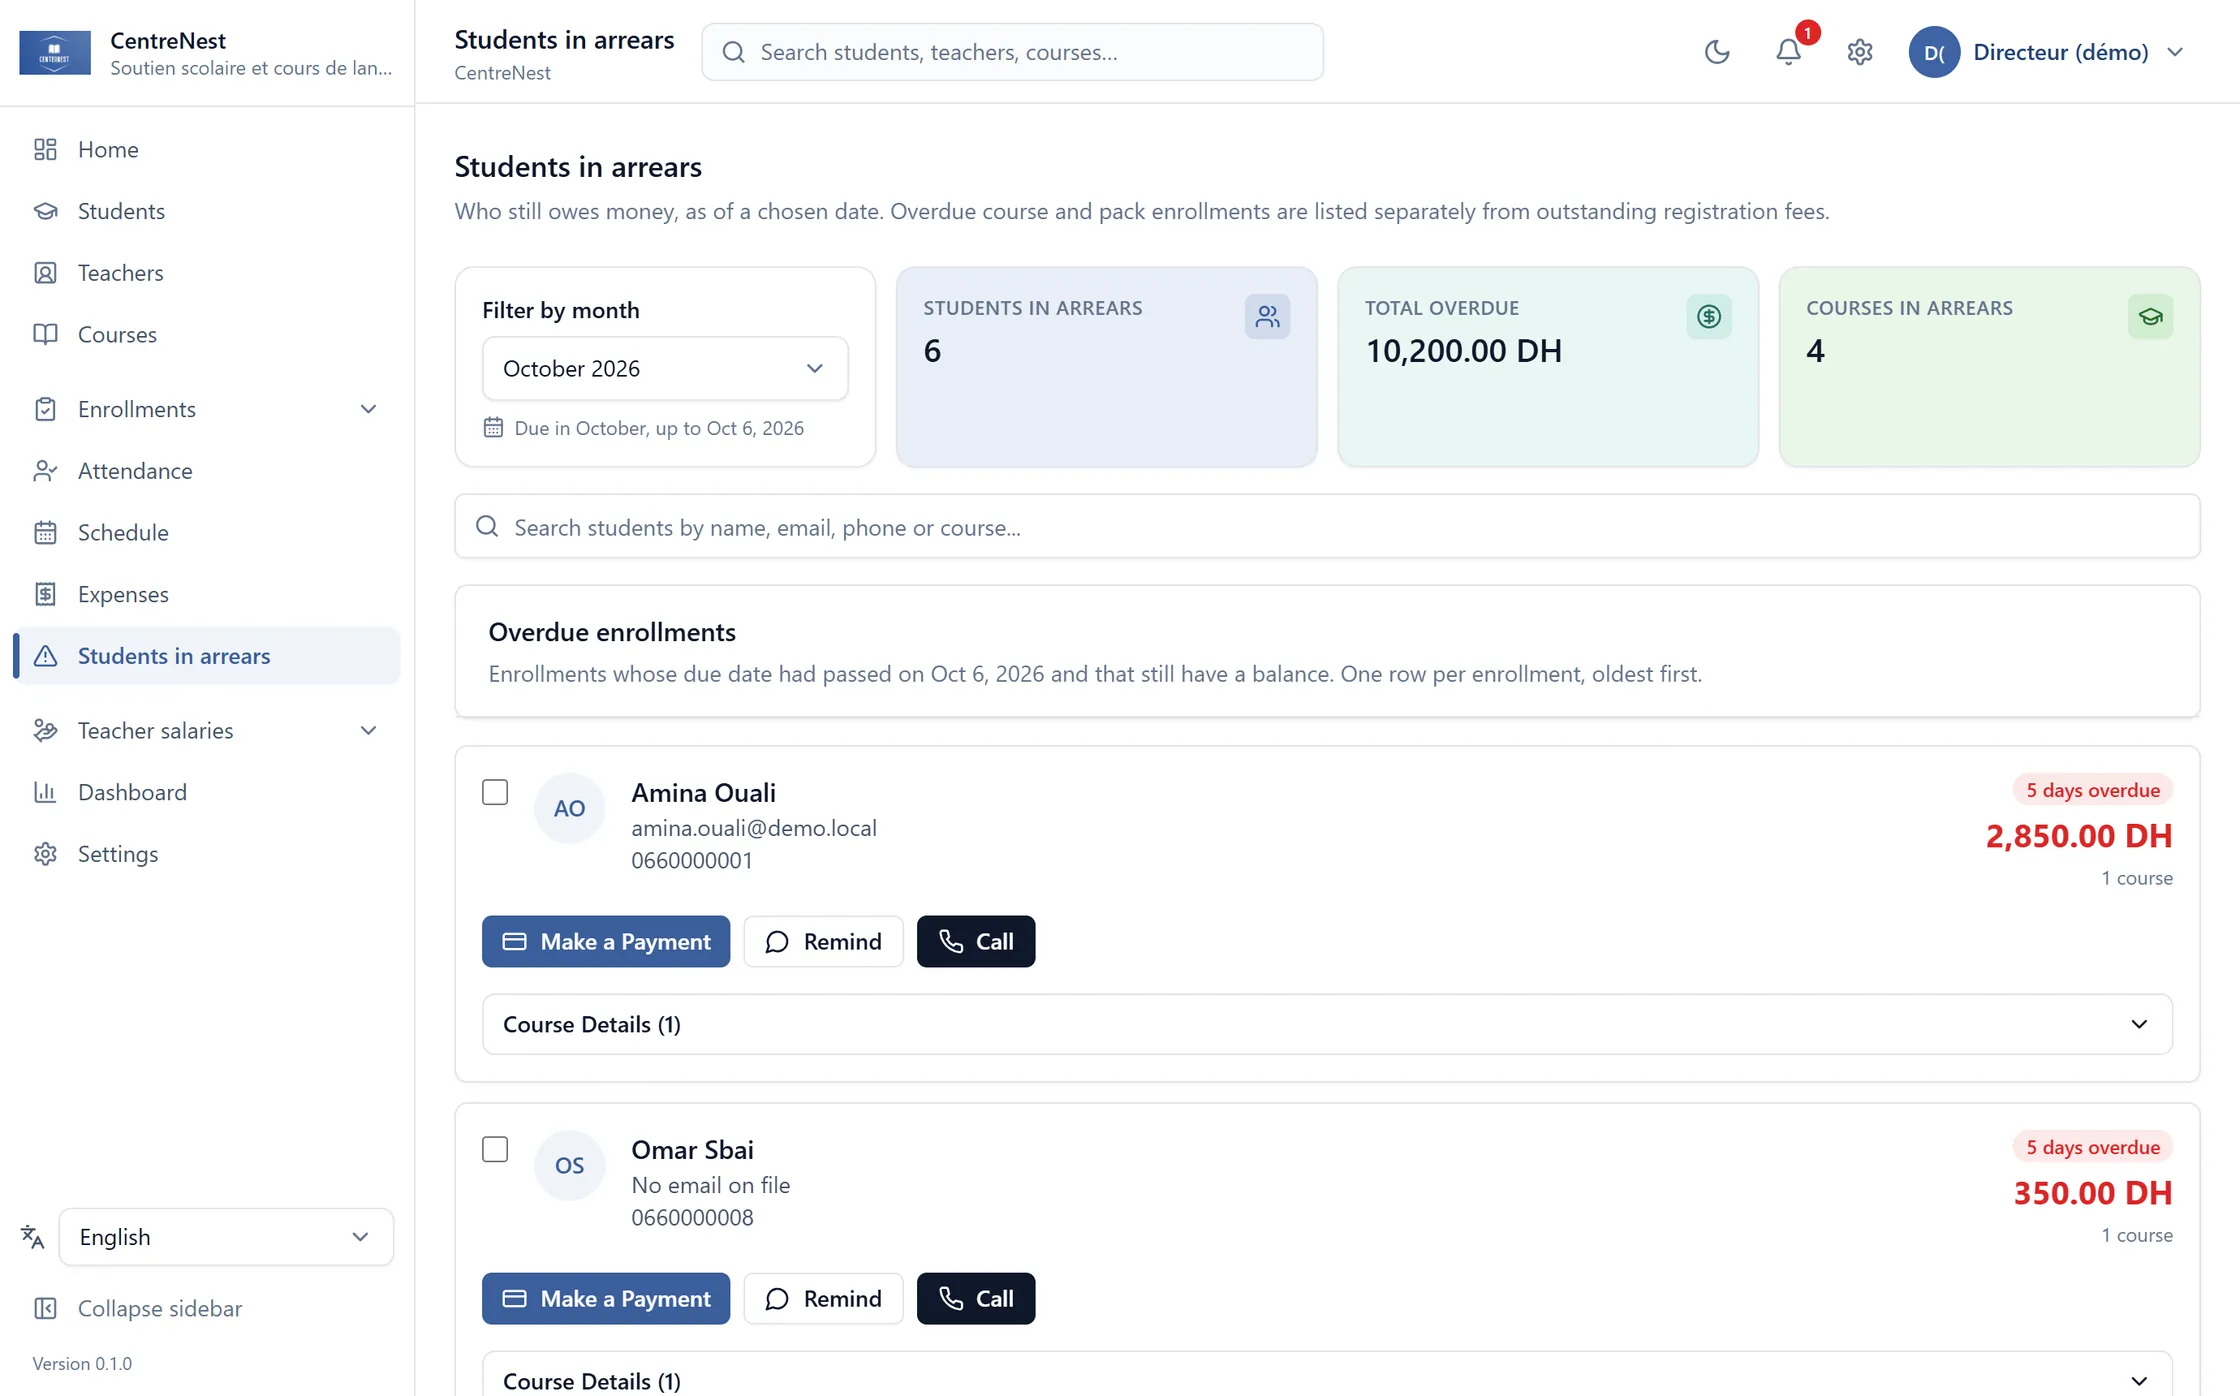This screenshot has width=2240, height=1396.
Task: Select Omar Sbai's checkbox
Action: click(x=495, y=1149)
